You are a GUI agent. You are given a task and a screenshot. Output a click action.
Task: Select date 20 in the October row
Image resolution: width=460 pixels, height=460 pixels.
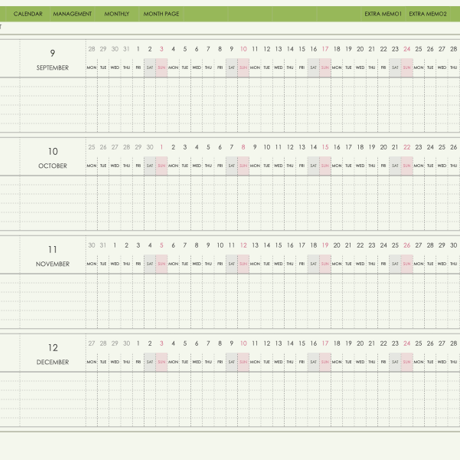[383, 147]
